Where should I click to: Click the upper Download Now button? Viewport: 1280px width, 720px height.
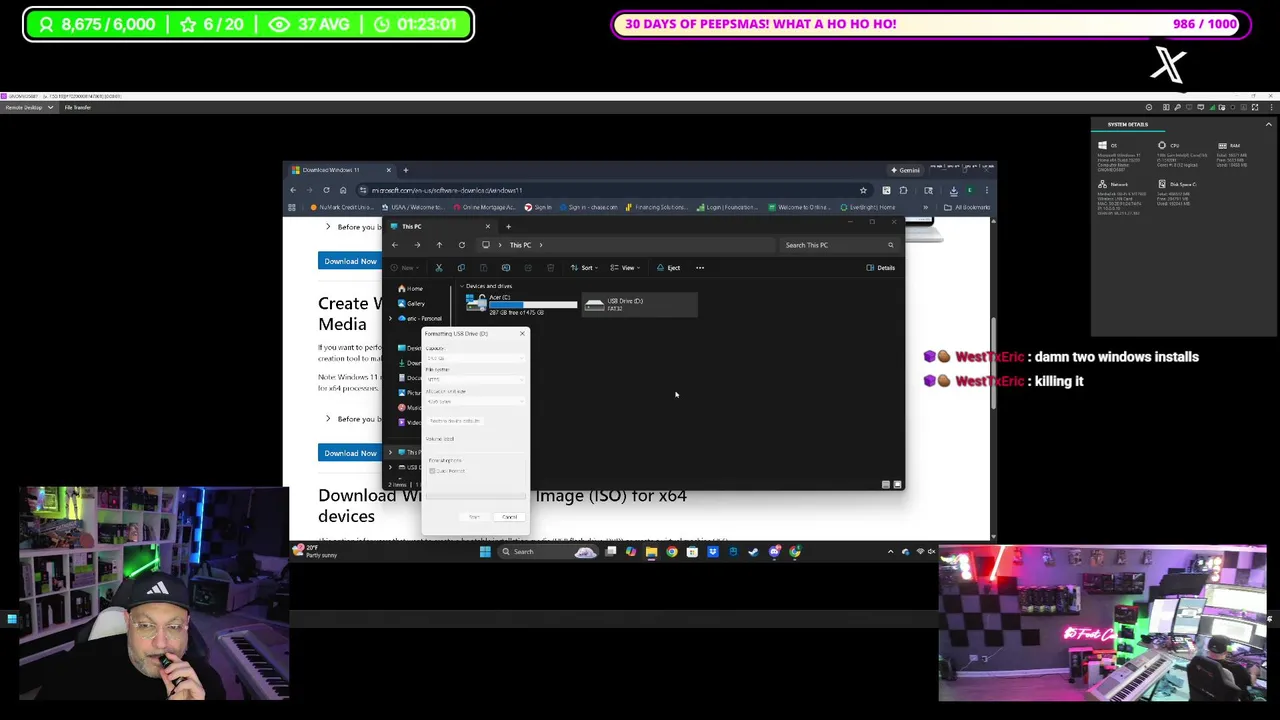coord(350,261)
